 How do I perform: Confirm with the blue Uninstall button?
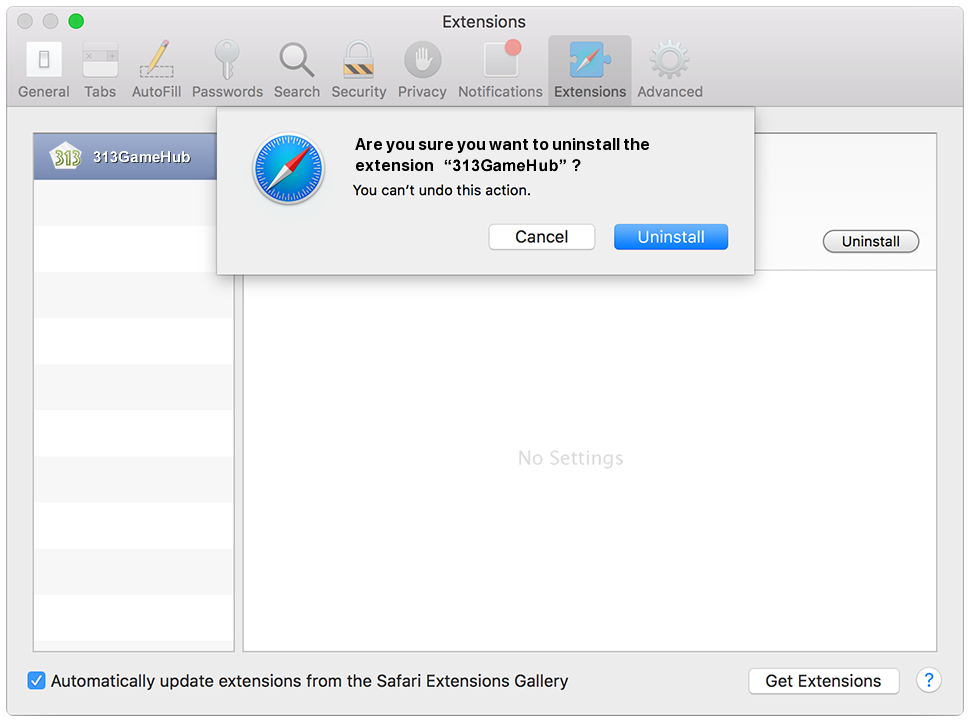point(671,237)
